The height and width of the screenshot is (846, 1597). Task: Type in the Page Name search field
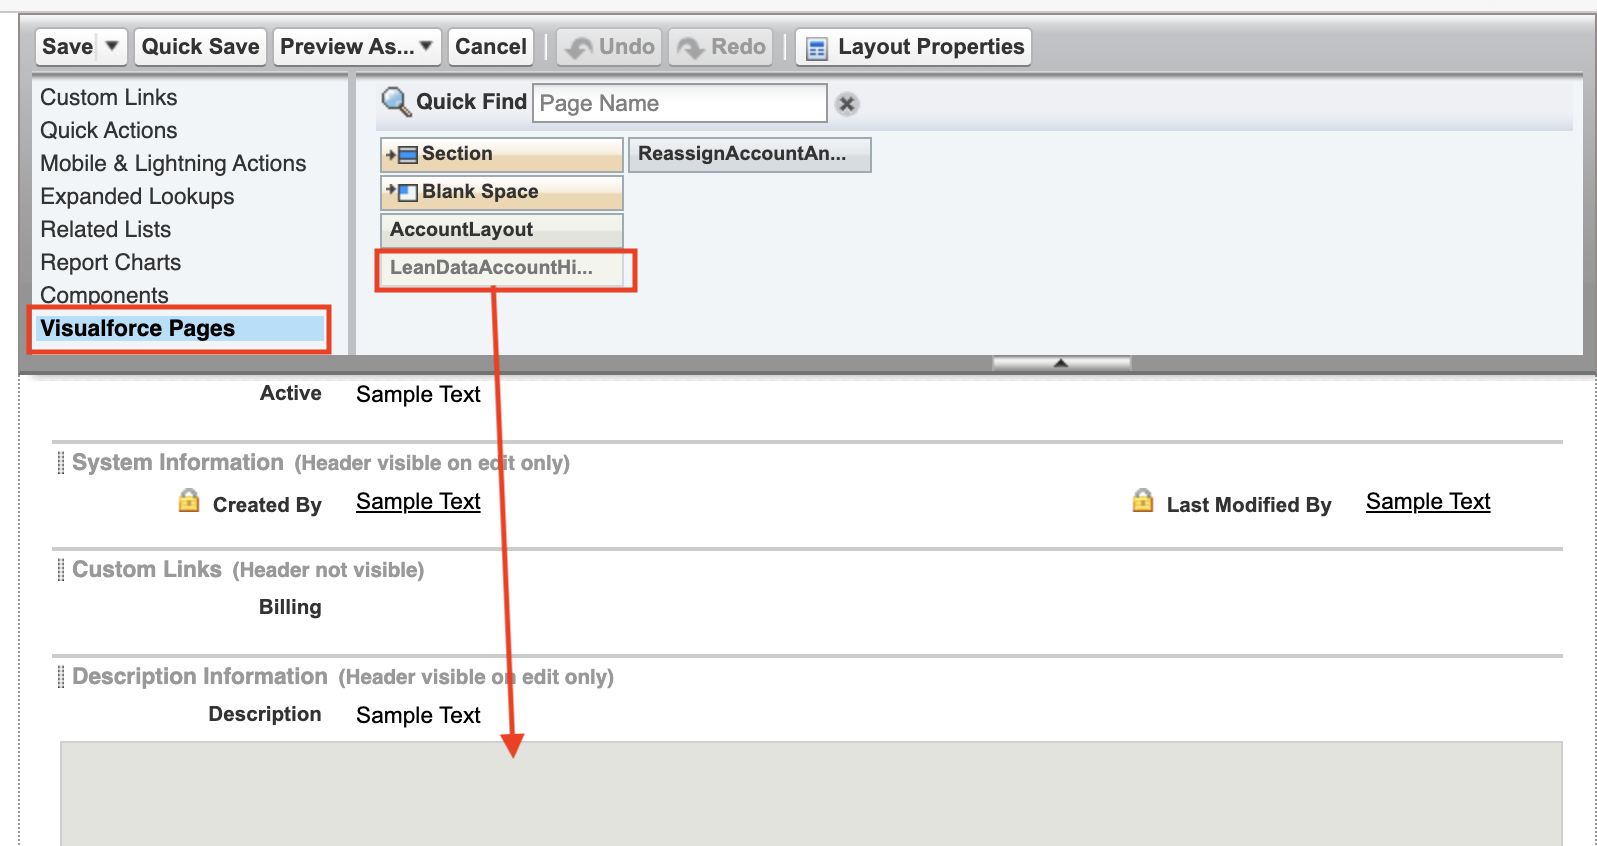(x=680, y=104)
